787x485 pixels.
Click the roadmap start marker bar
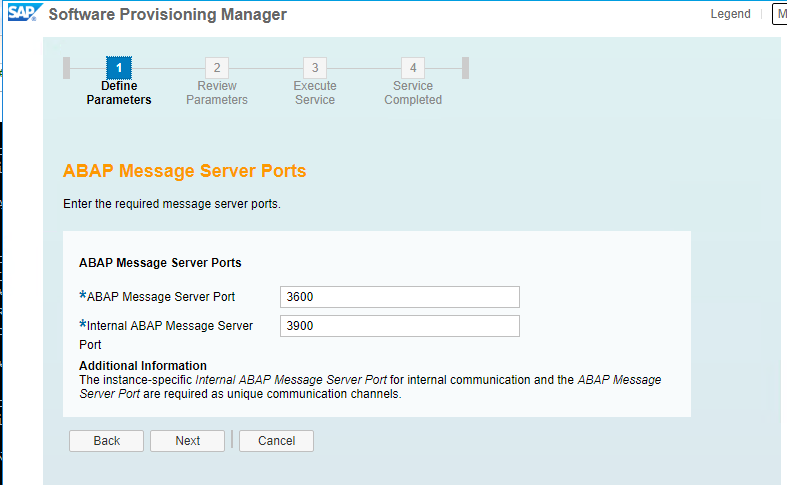[x=66, y=68]
